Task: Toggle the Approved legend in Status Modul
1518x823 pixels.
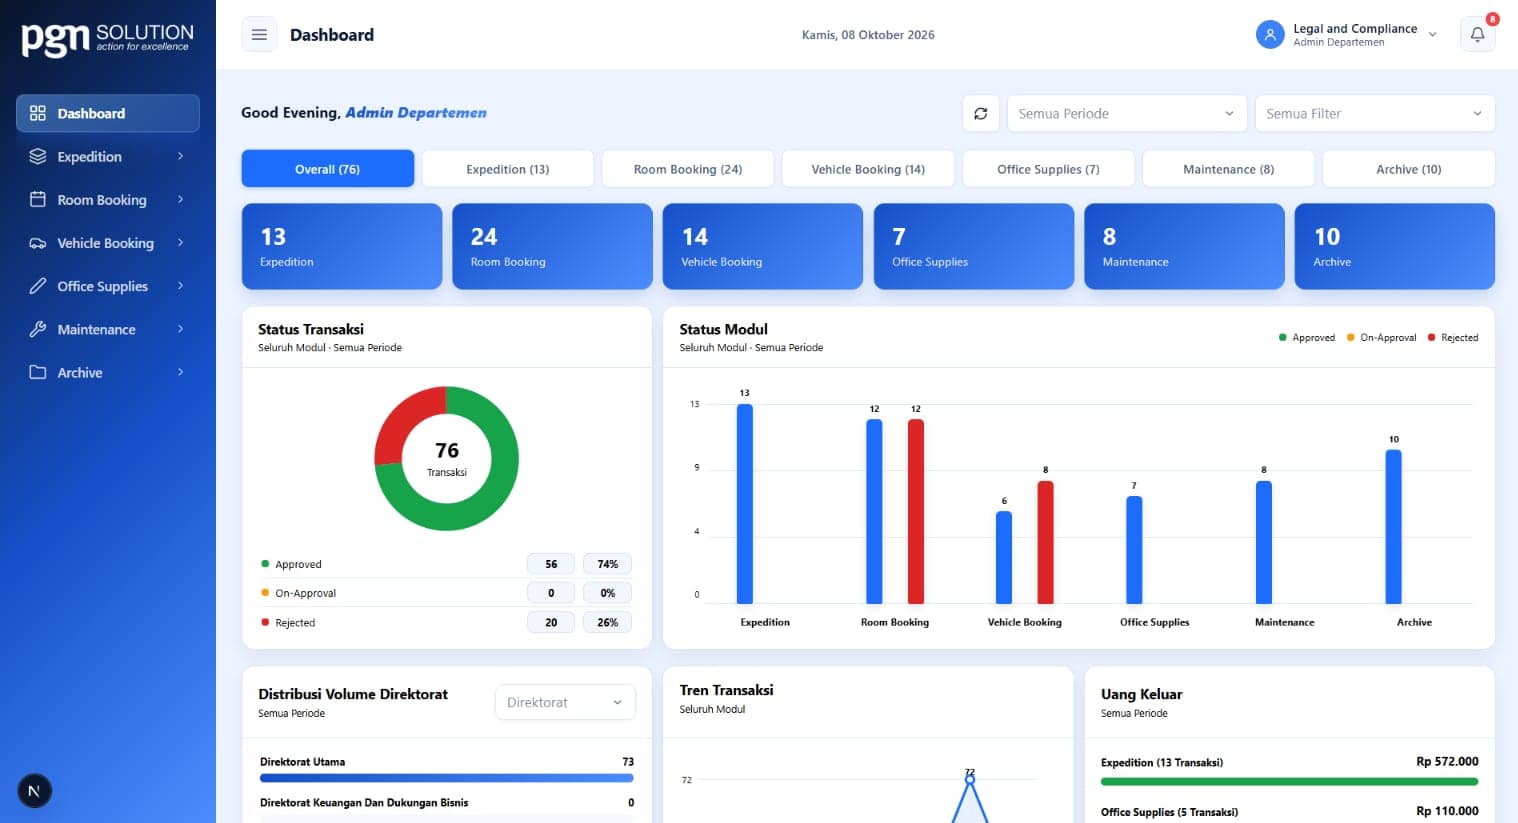Action: click(1307, 338)
